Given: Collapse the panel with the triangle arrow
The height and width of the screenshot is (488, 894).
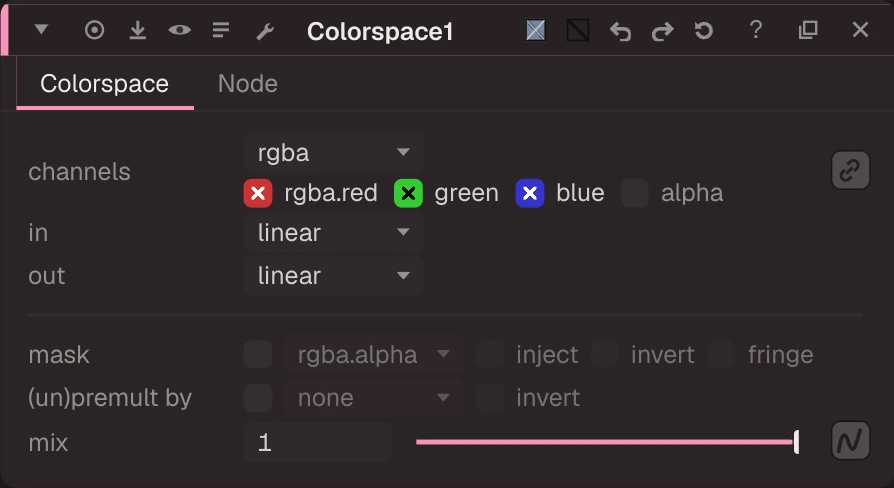Looking at the screenshot, I should [41, 29].
